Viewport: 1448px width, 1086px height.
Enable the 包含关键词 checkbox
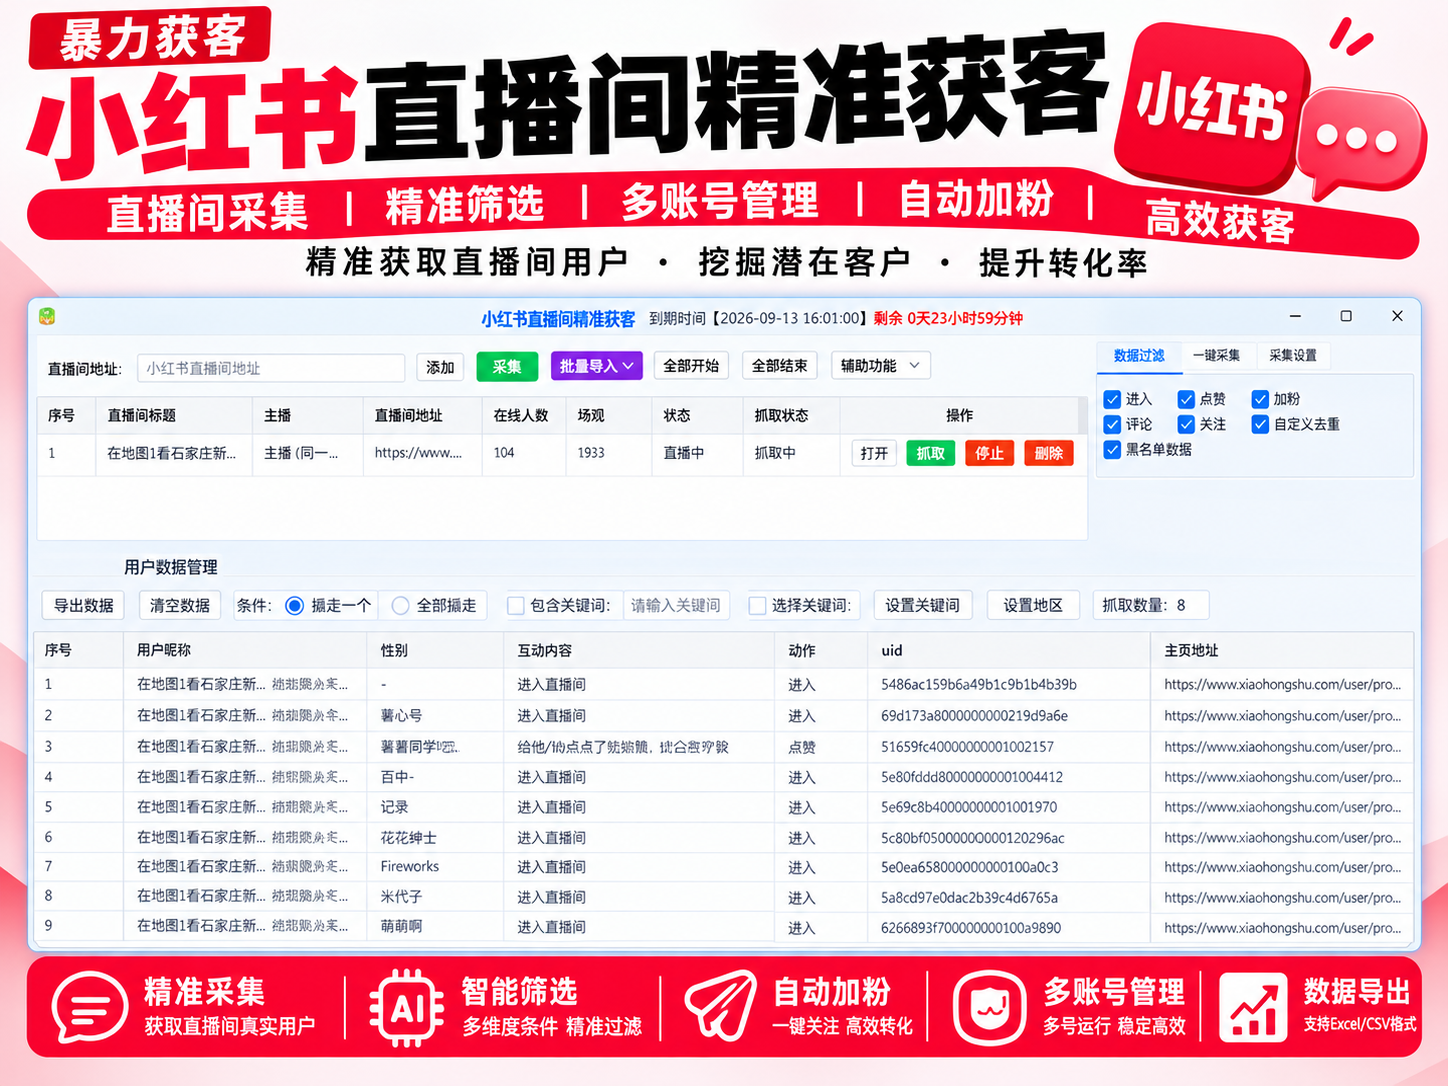(x=516, y=605)
